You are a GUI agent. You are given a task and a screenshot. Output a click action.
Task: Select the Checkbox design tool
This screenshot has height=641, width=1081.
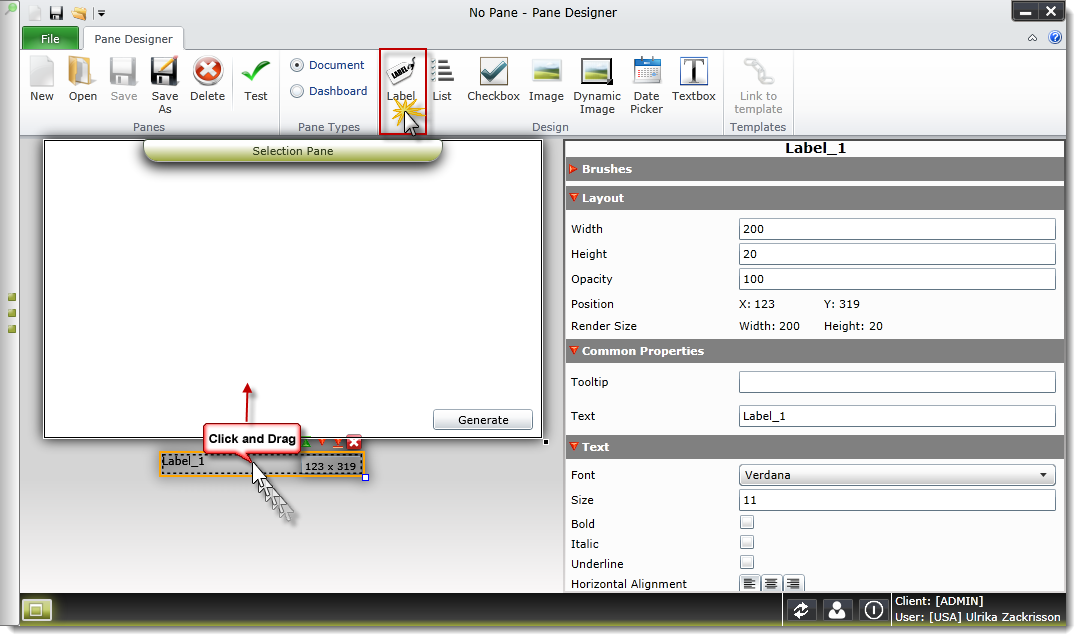click(493, 80)
